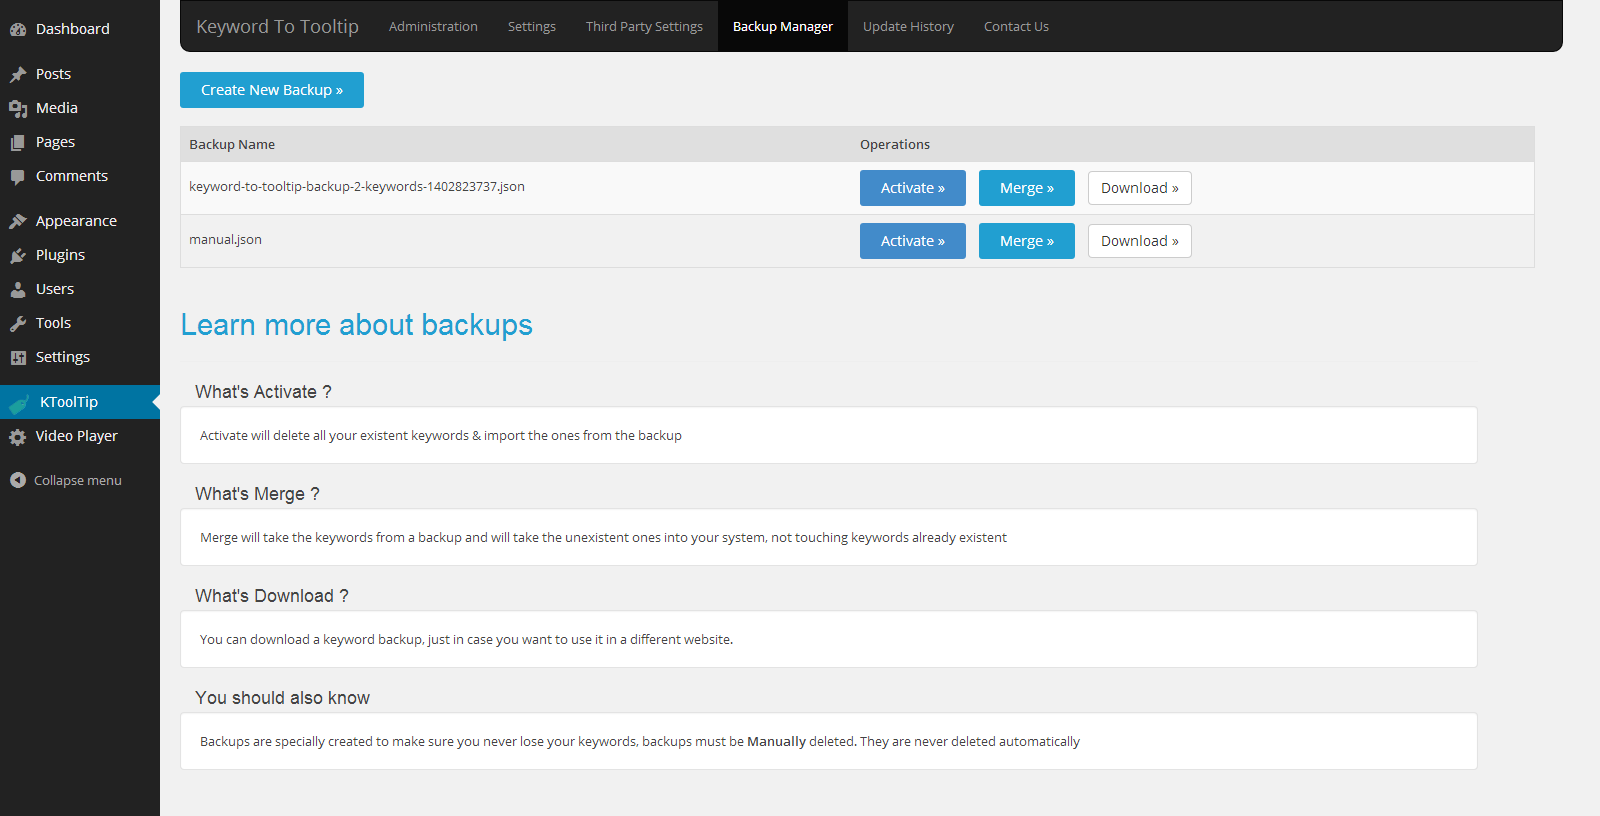Click the Plugins plug icon
The height and width of the screenshot is (816, 1600).
click(x=18, y=256)
